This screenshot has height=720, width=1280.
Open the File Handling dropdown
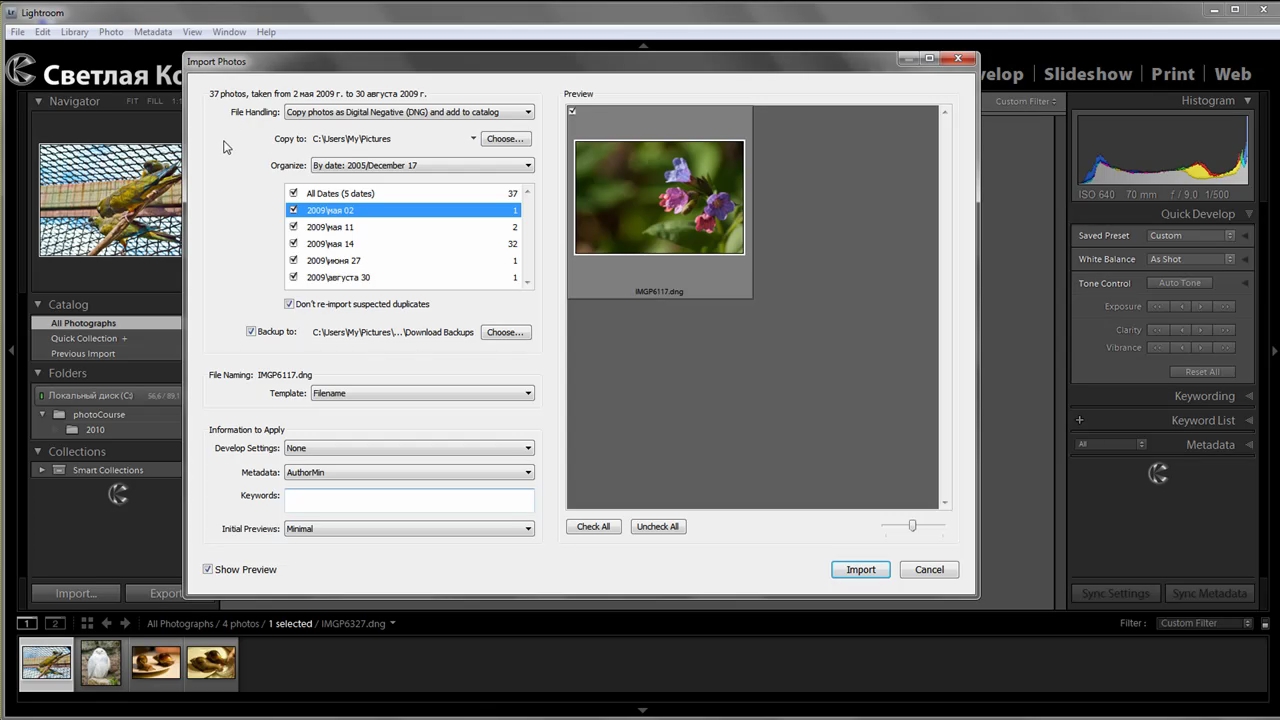point(409,112)
